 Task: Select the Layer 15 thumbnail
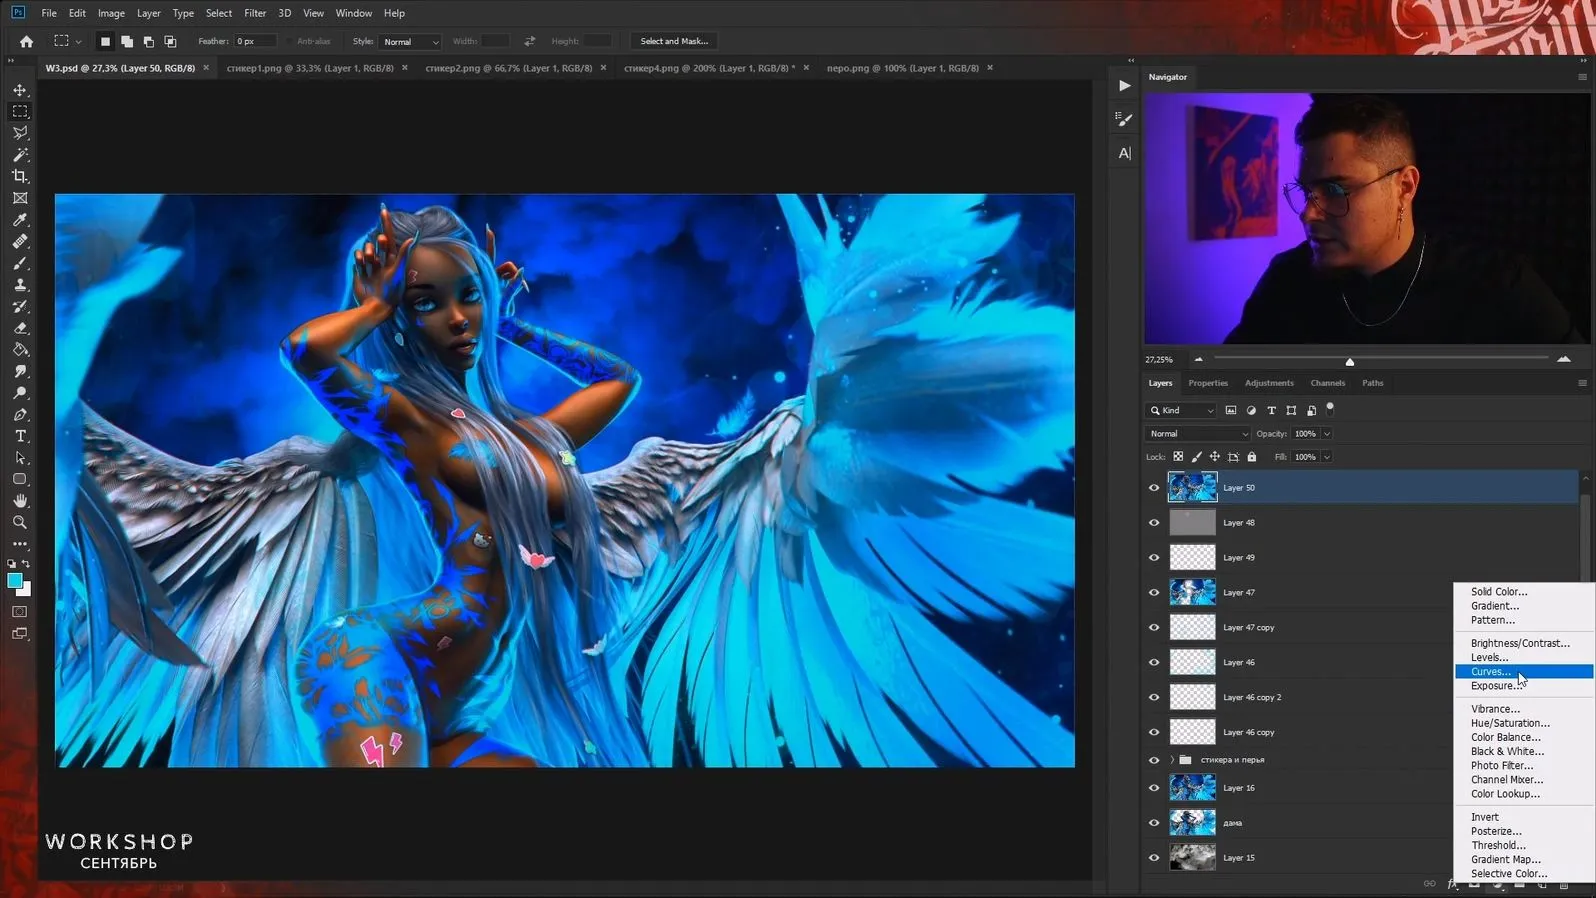click(1192, 858)
